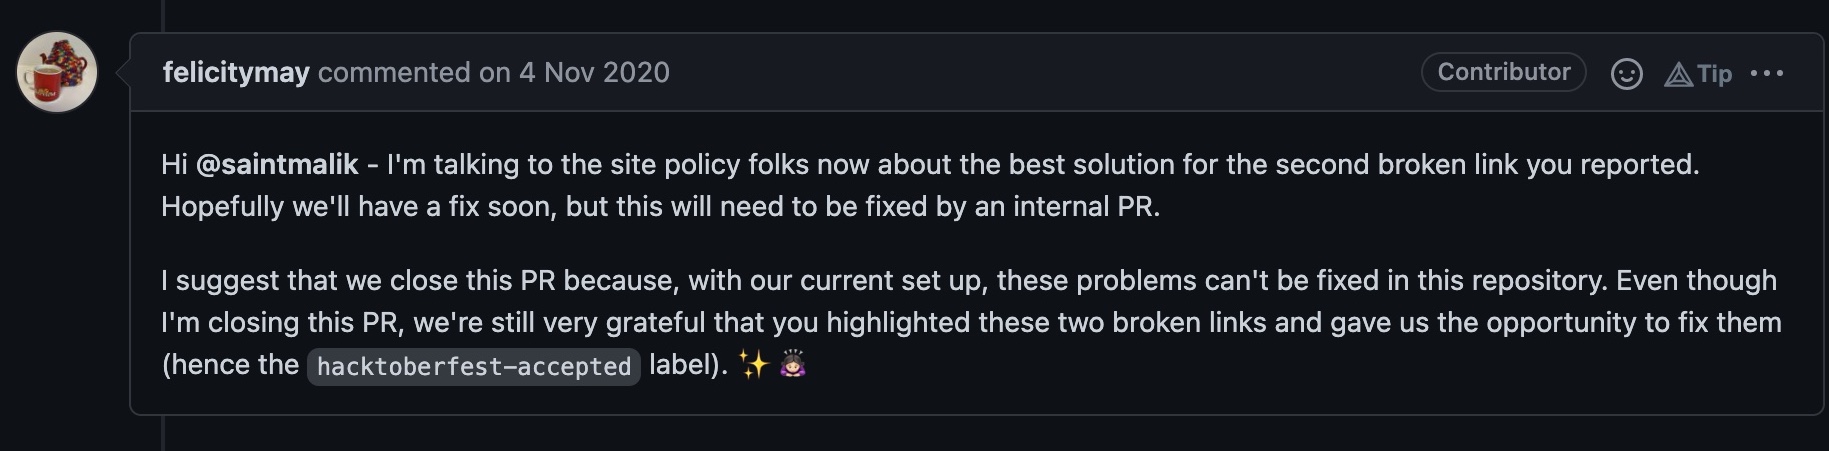This screenshot has width=1829, height=451.
Task: Click the Brave triangle Tip icon
Action: 1678,75
